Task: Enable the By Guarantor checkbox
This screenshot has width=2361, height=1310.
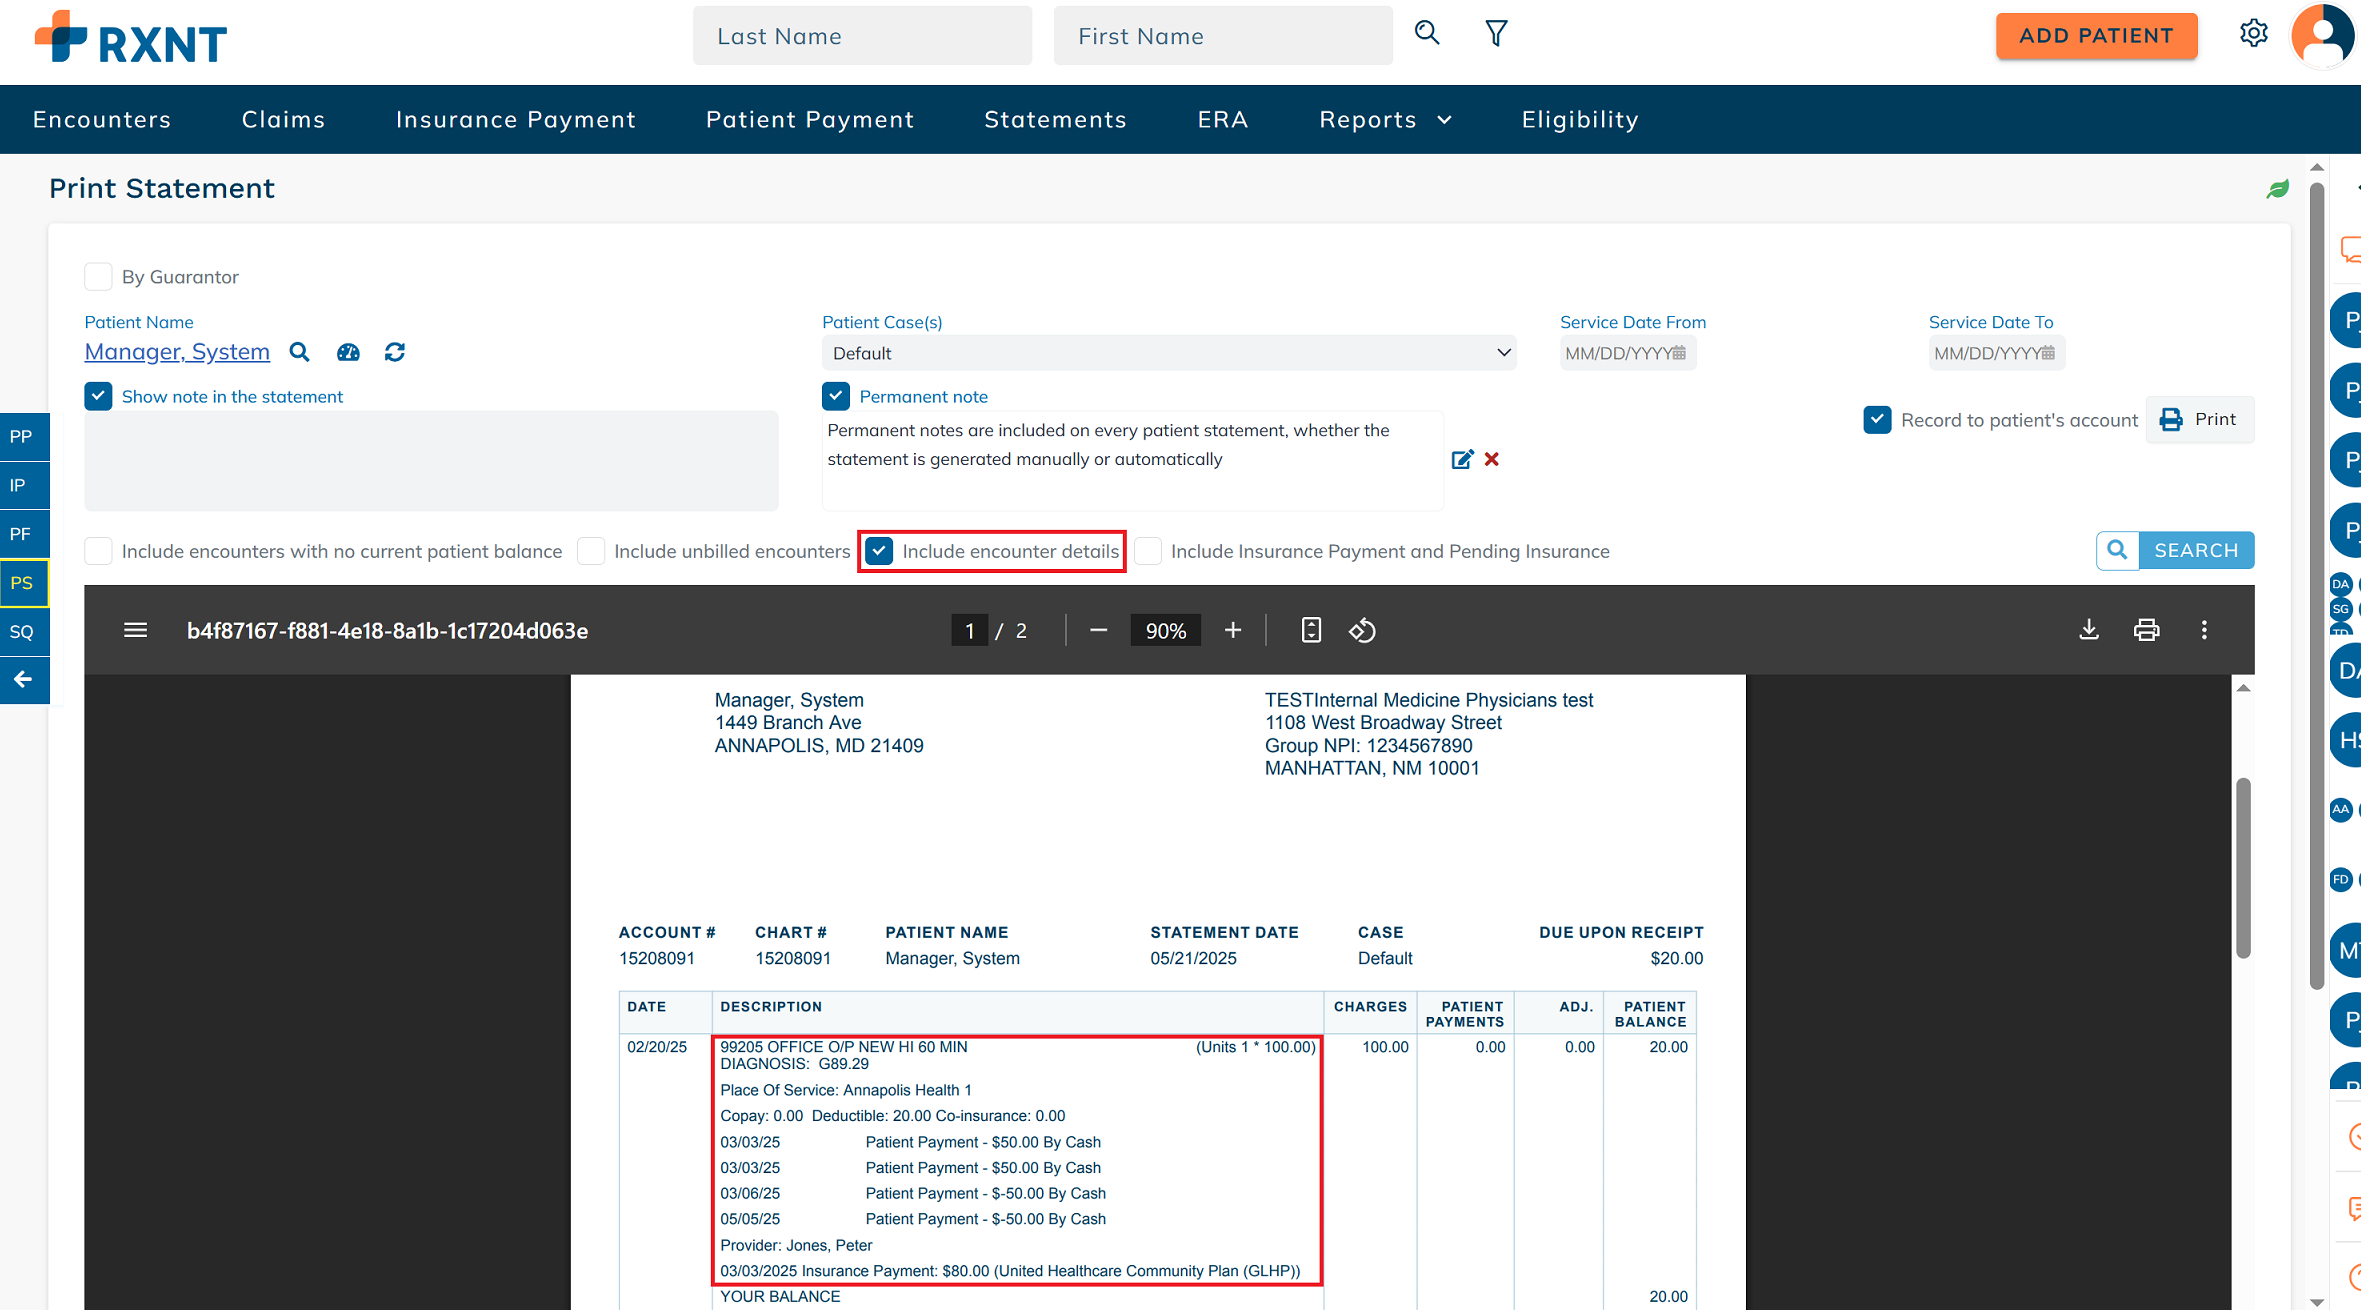Action: click(98, 277)
